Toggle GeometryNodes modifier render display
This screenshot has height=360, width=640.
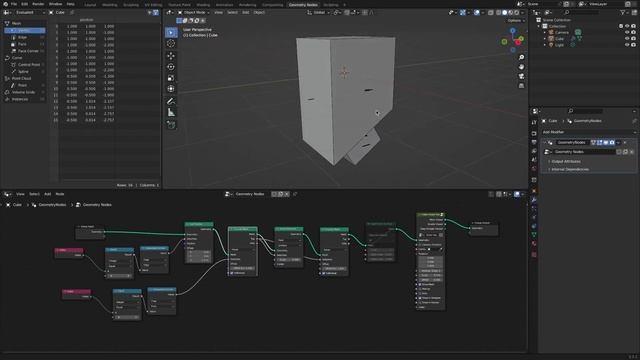pos(612,142)
